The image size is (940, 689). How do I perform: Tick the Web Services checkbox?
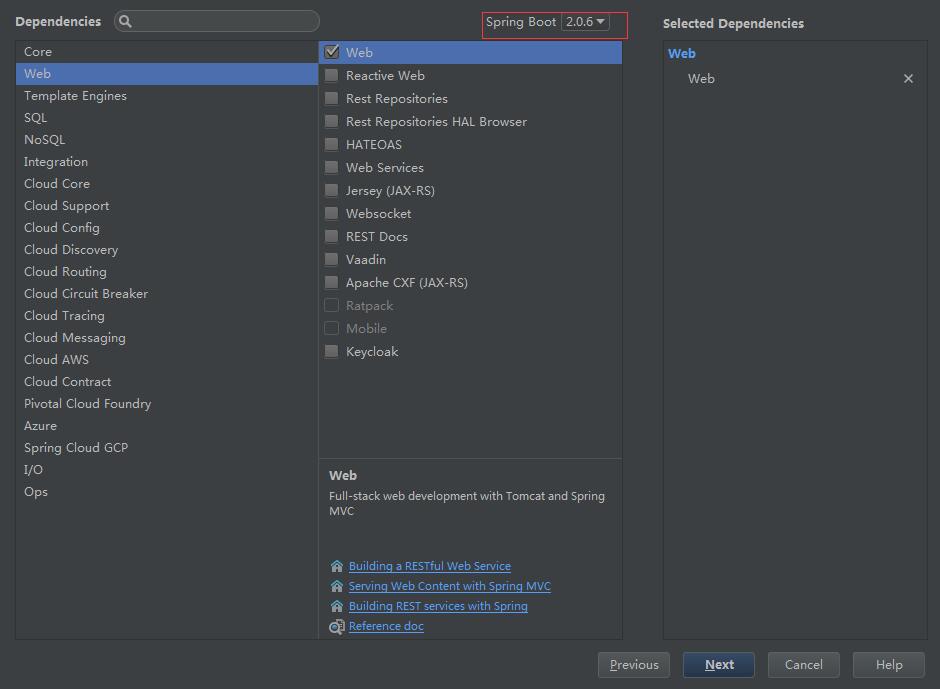click(x=332, y=167)
